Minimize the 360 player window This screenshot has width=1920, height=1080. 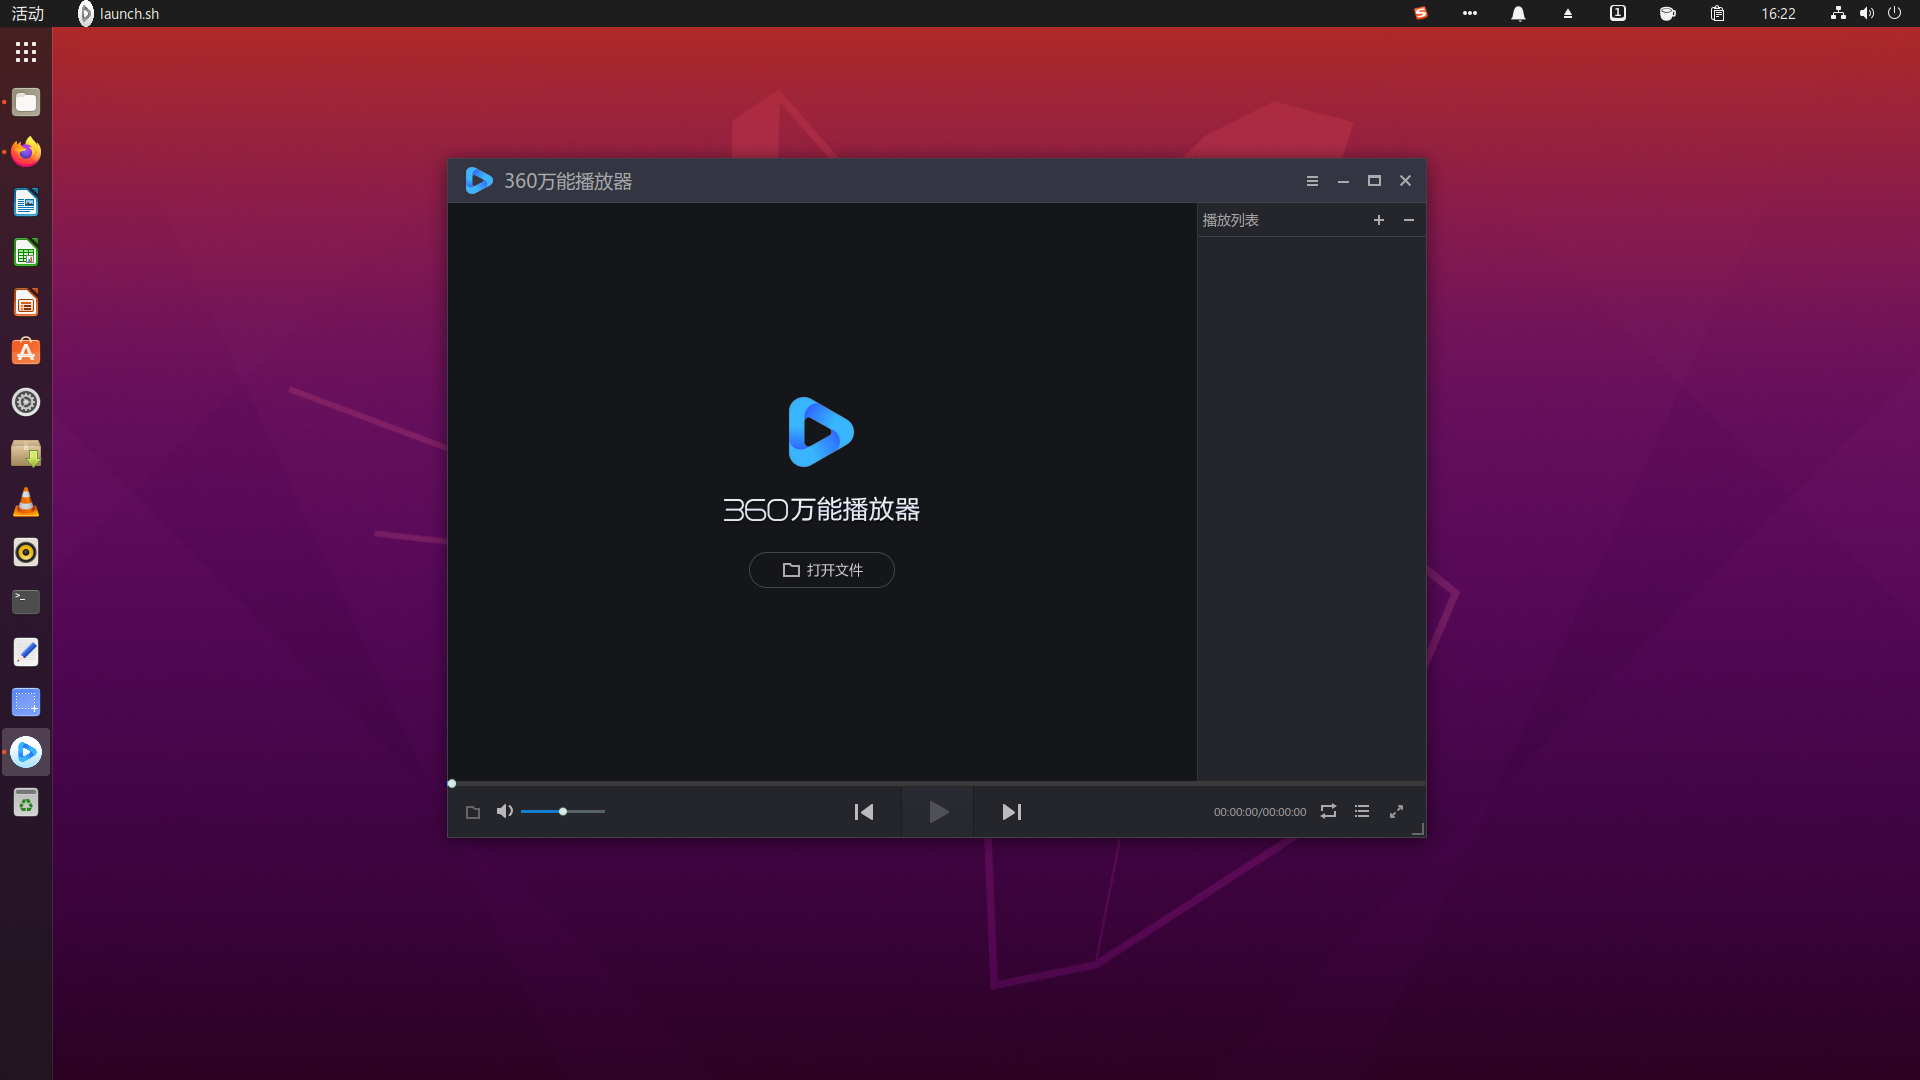tap(1343, 181)
